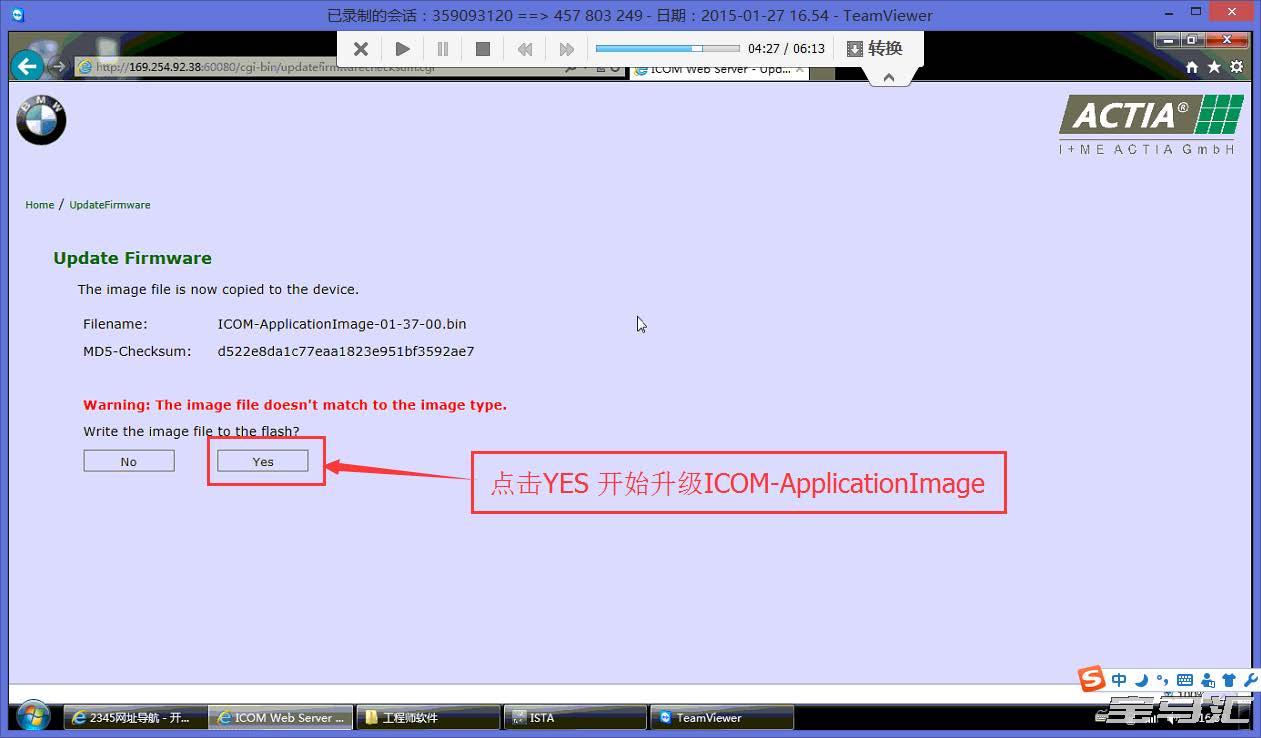Click the 转换 convert button

pyautogui.click(x=875, y=49)
